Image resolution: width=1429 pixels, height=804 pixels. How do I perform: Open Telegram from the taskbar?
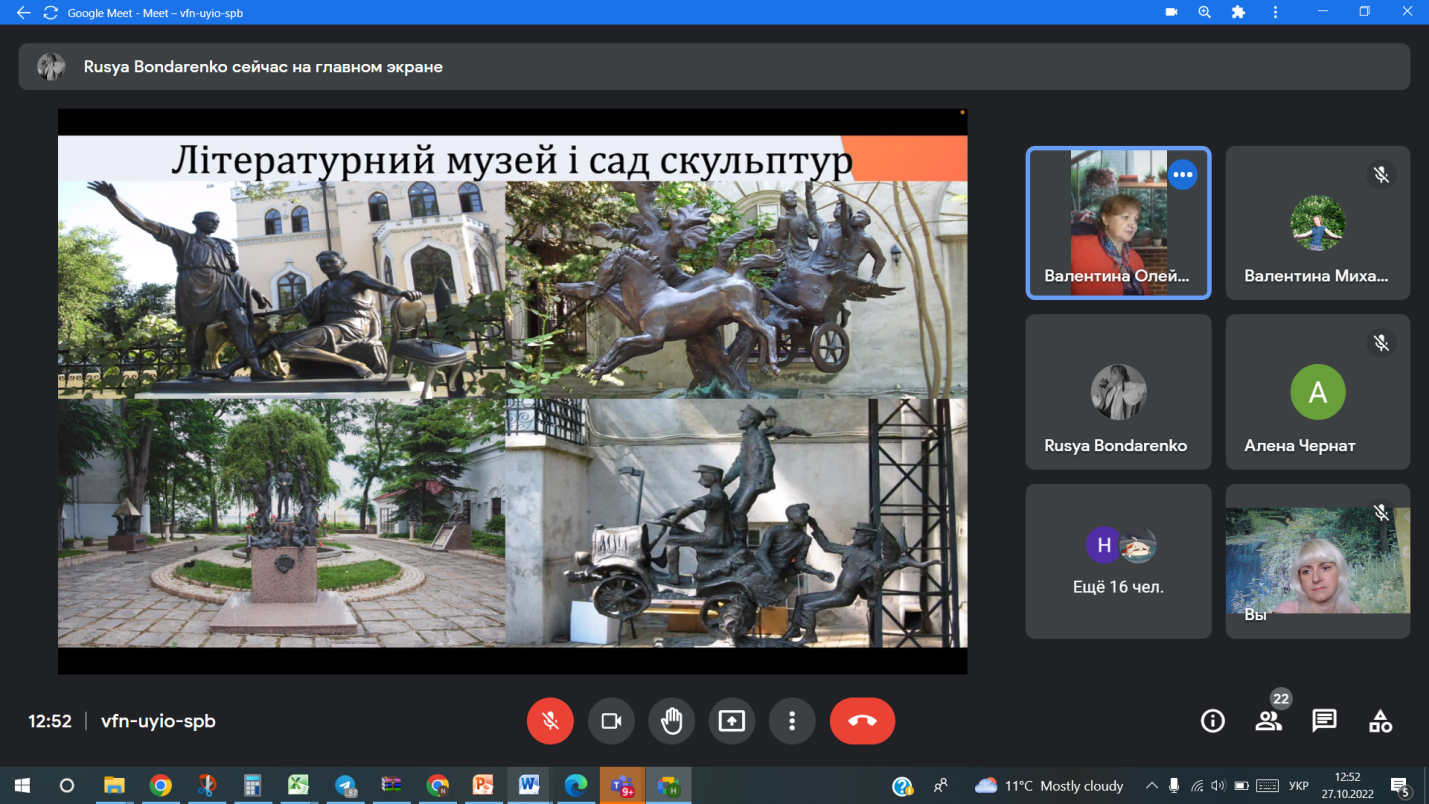tap(345, 786)
